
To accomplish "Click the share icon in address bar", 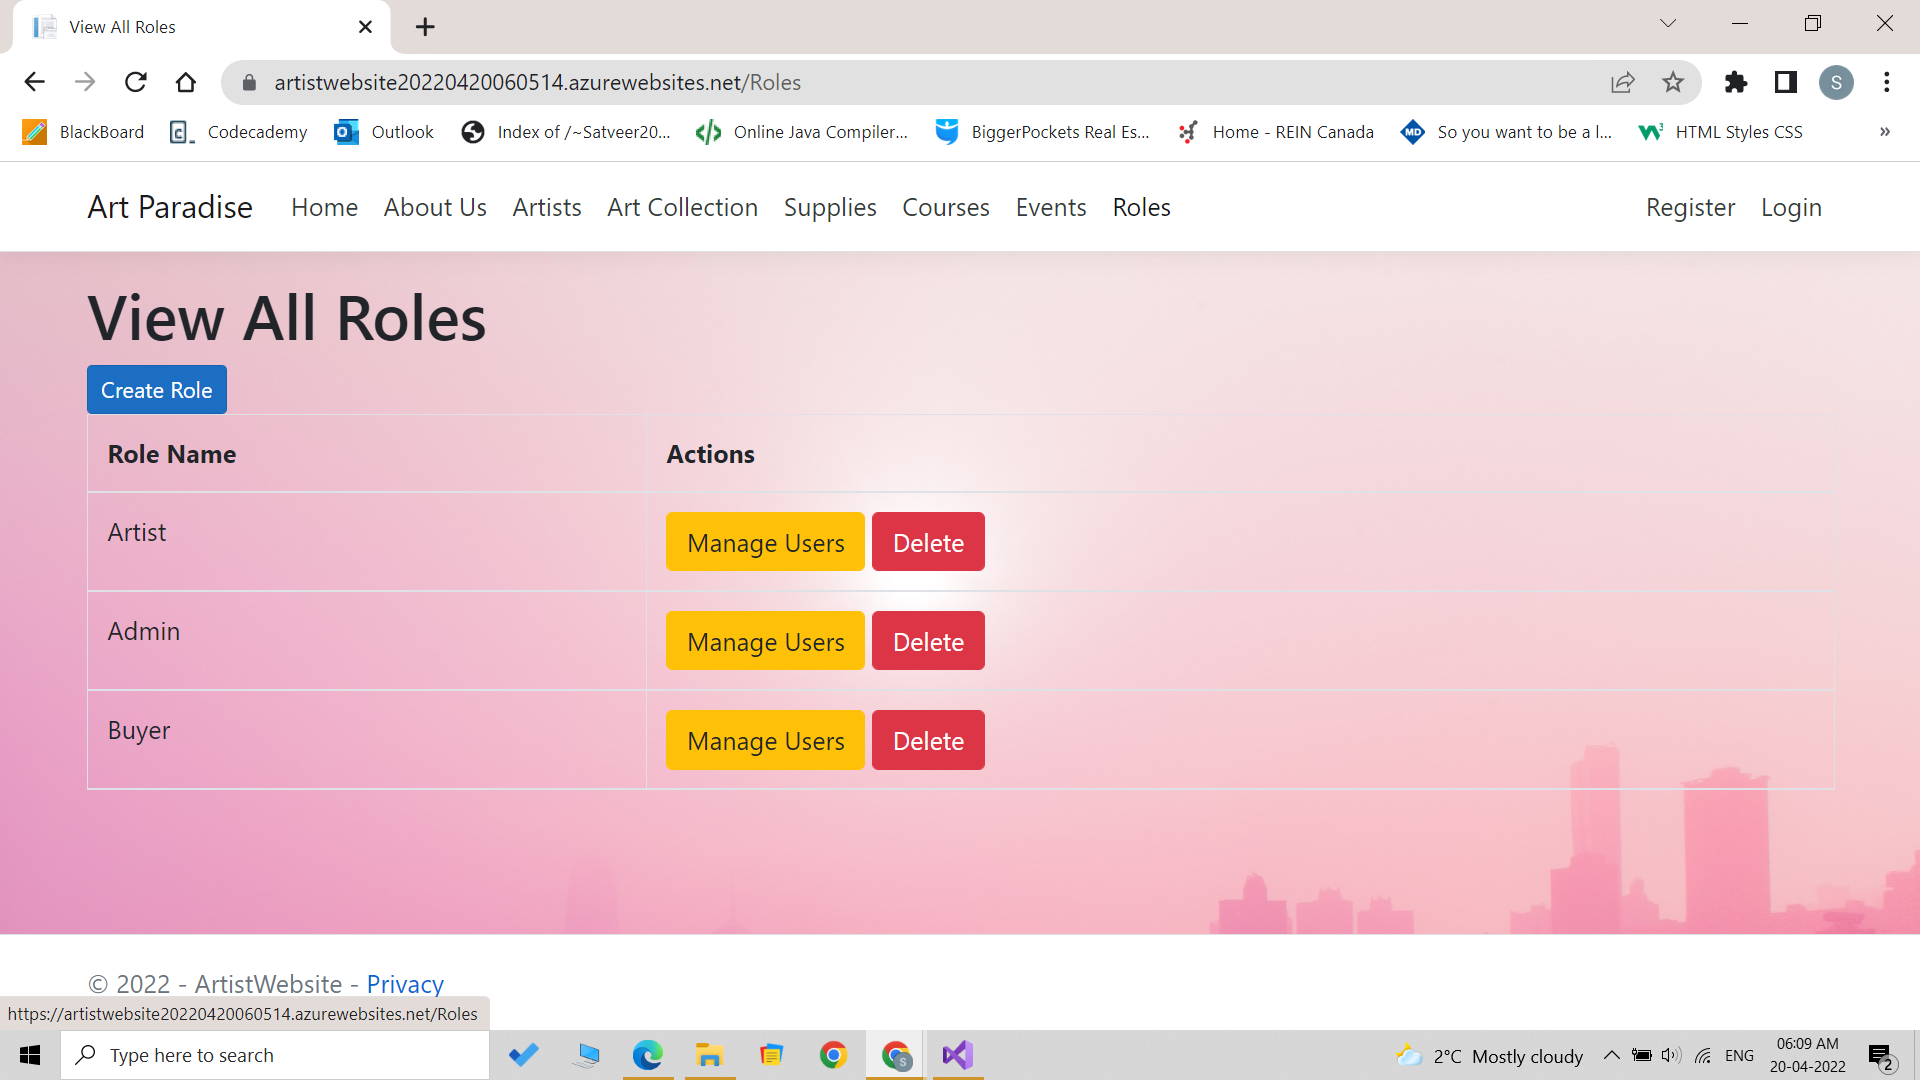I will pyautogui.click(x=1622, y=82).
